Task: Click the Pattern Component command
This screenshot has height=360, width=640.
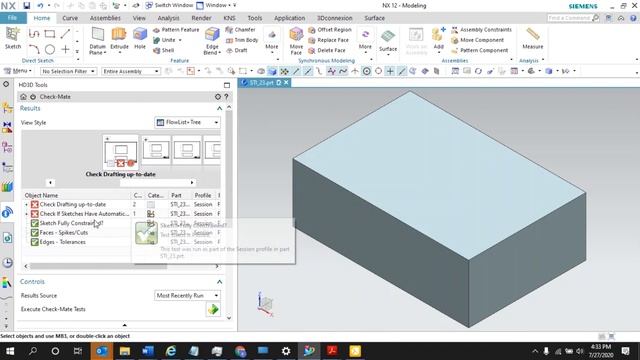Action: (480, 50)
